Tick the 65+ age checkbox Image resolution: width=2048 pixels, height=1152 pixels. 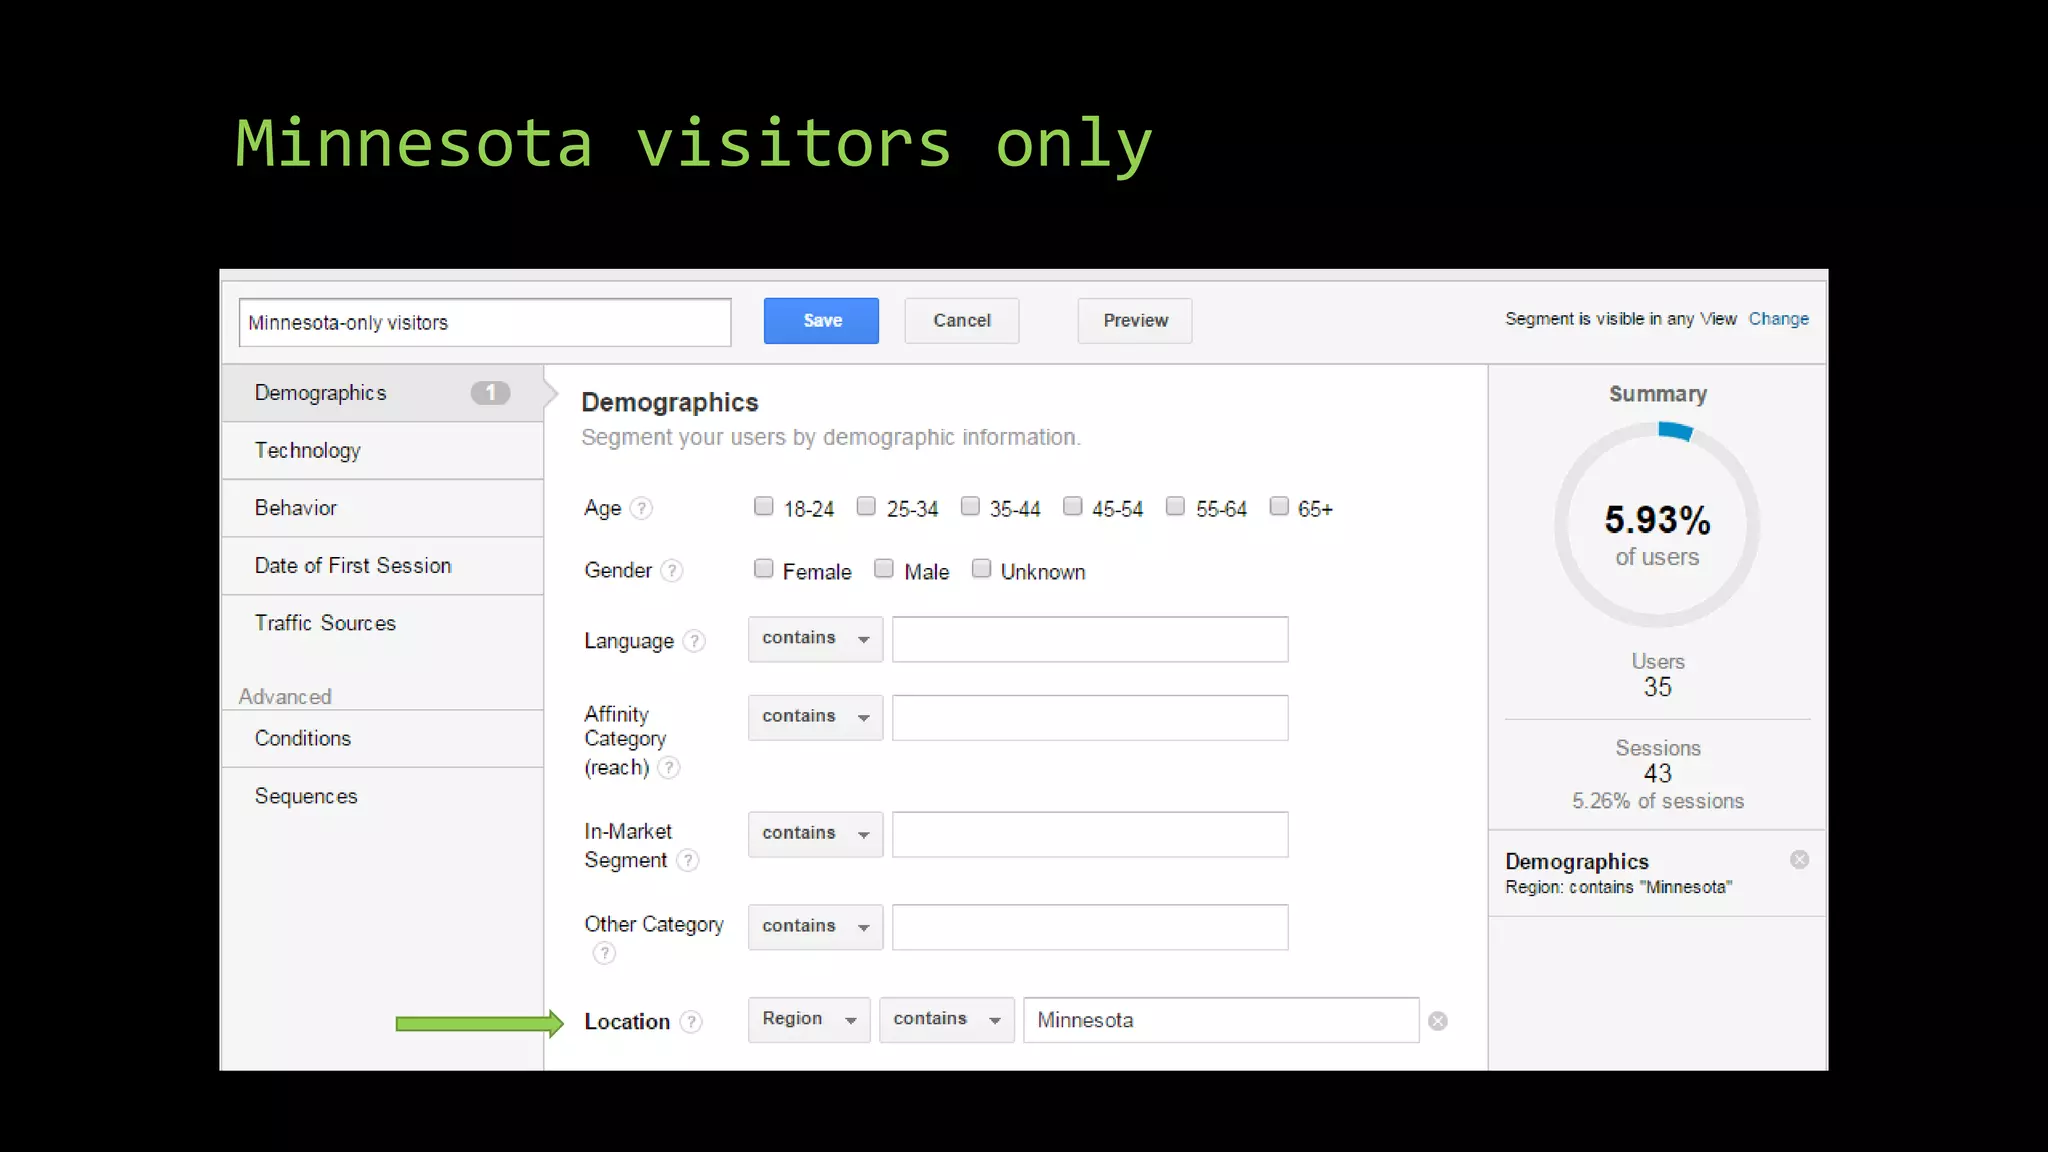click(1279, 506)
